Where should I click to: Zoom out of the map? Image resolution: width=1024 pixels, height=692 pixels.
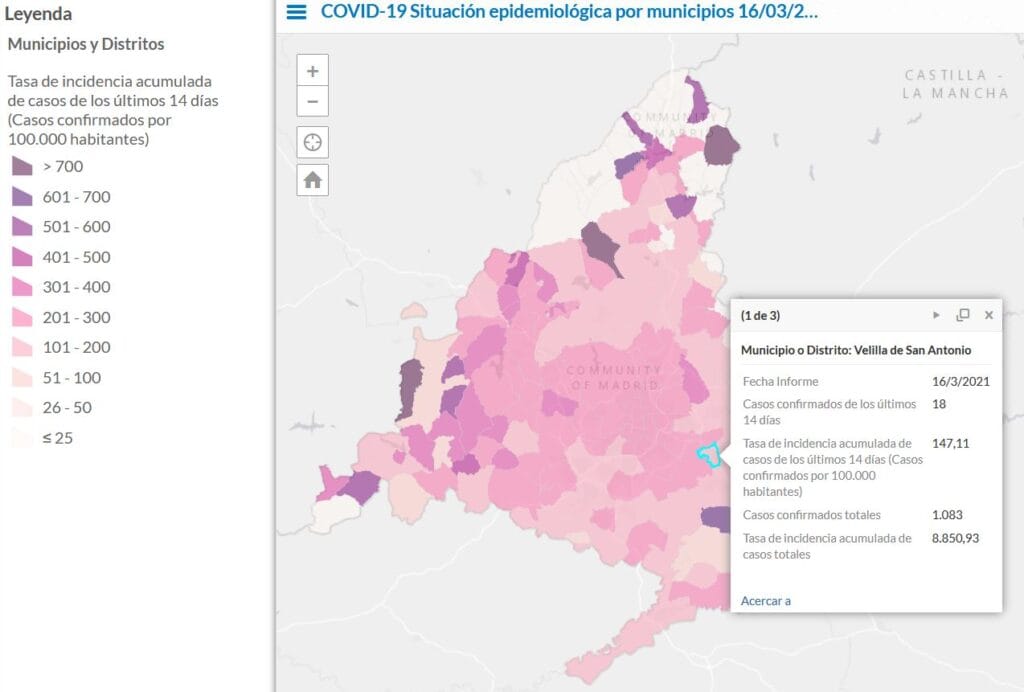[x=312, y=101]
